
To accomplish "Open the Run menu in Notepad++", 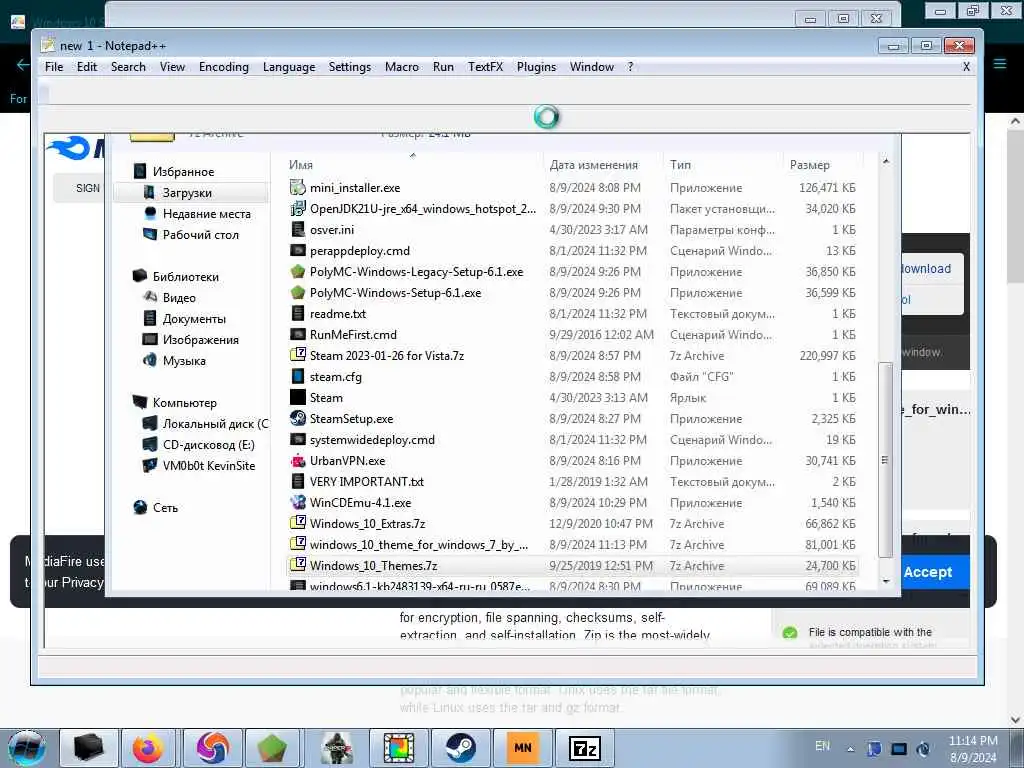I will [x=443, y=67].
